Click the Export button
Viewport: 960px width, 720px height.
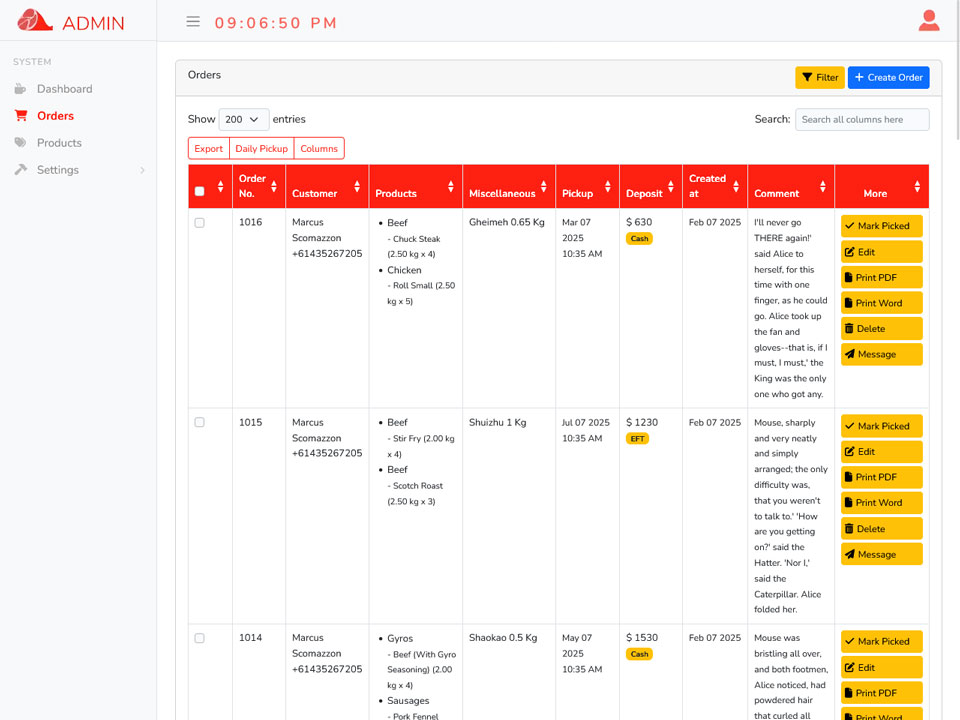point(209,149)
